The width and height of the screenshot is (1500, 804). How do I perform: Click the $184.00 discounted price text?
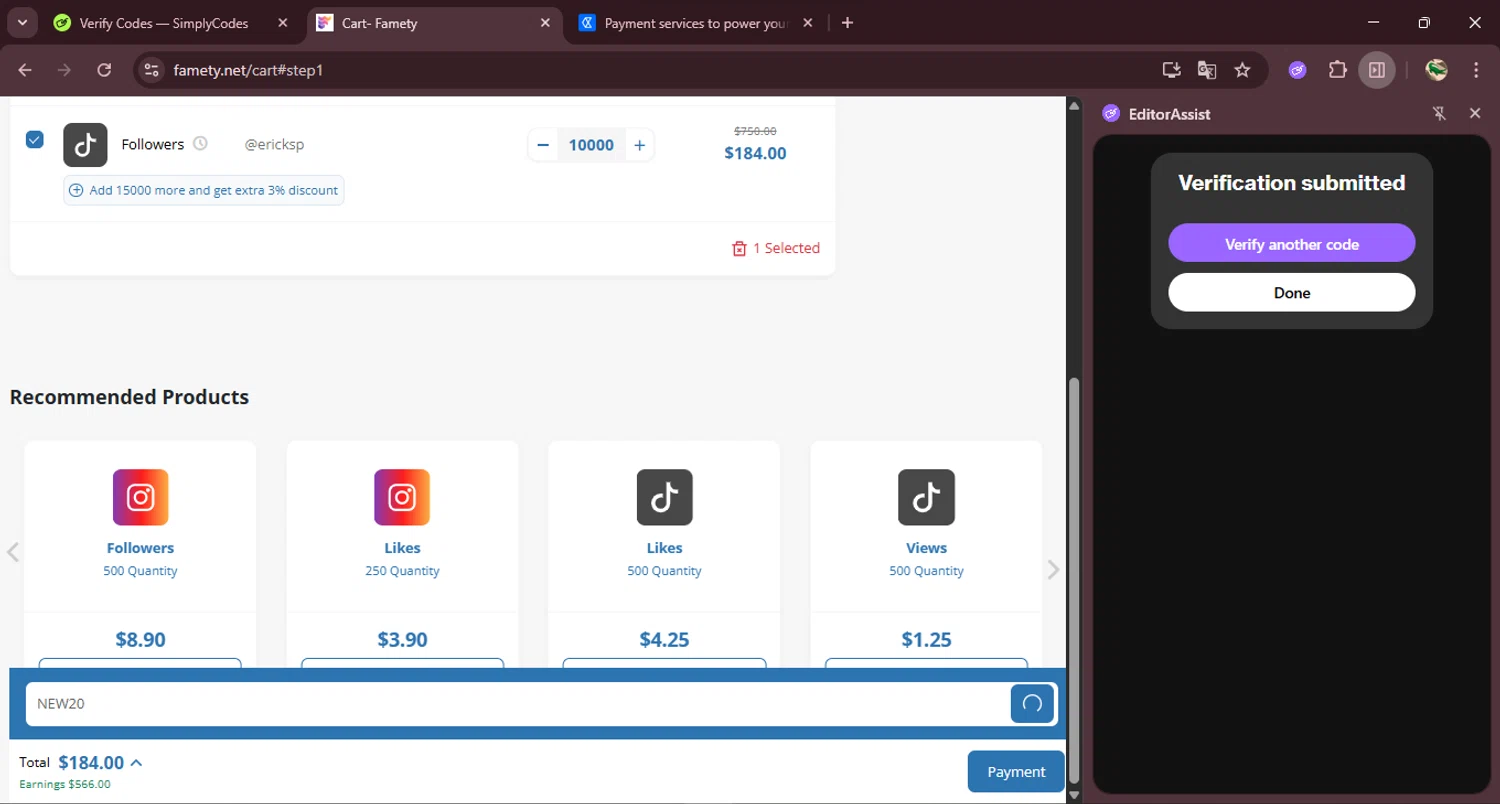755,153
